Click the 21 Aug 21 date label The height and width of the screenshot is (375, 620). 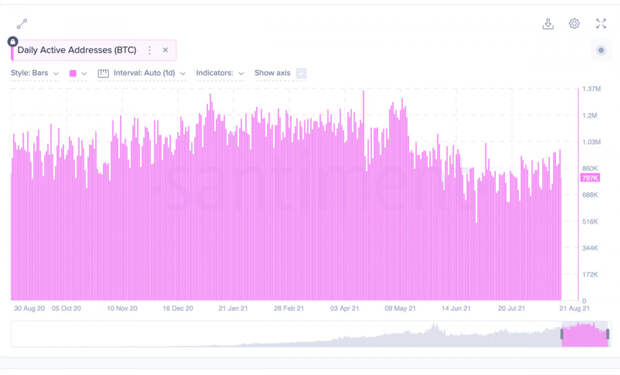575,308
